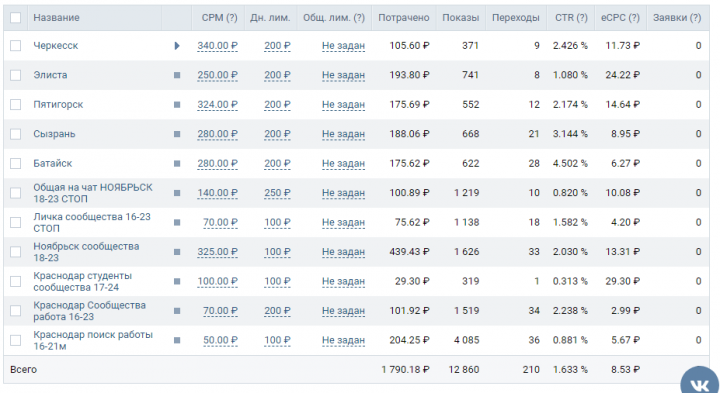Click Краснодар поиск работы impressions 4 085
720x393 pixels.
pos(467,340)
